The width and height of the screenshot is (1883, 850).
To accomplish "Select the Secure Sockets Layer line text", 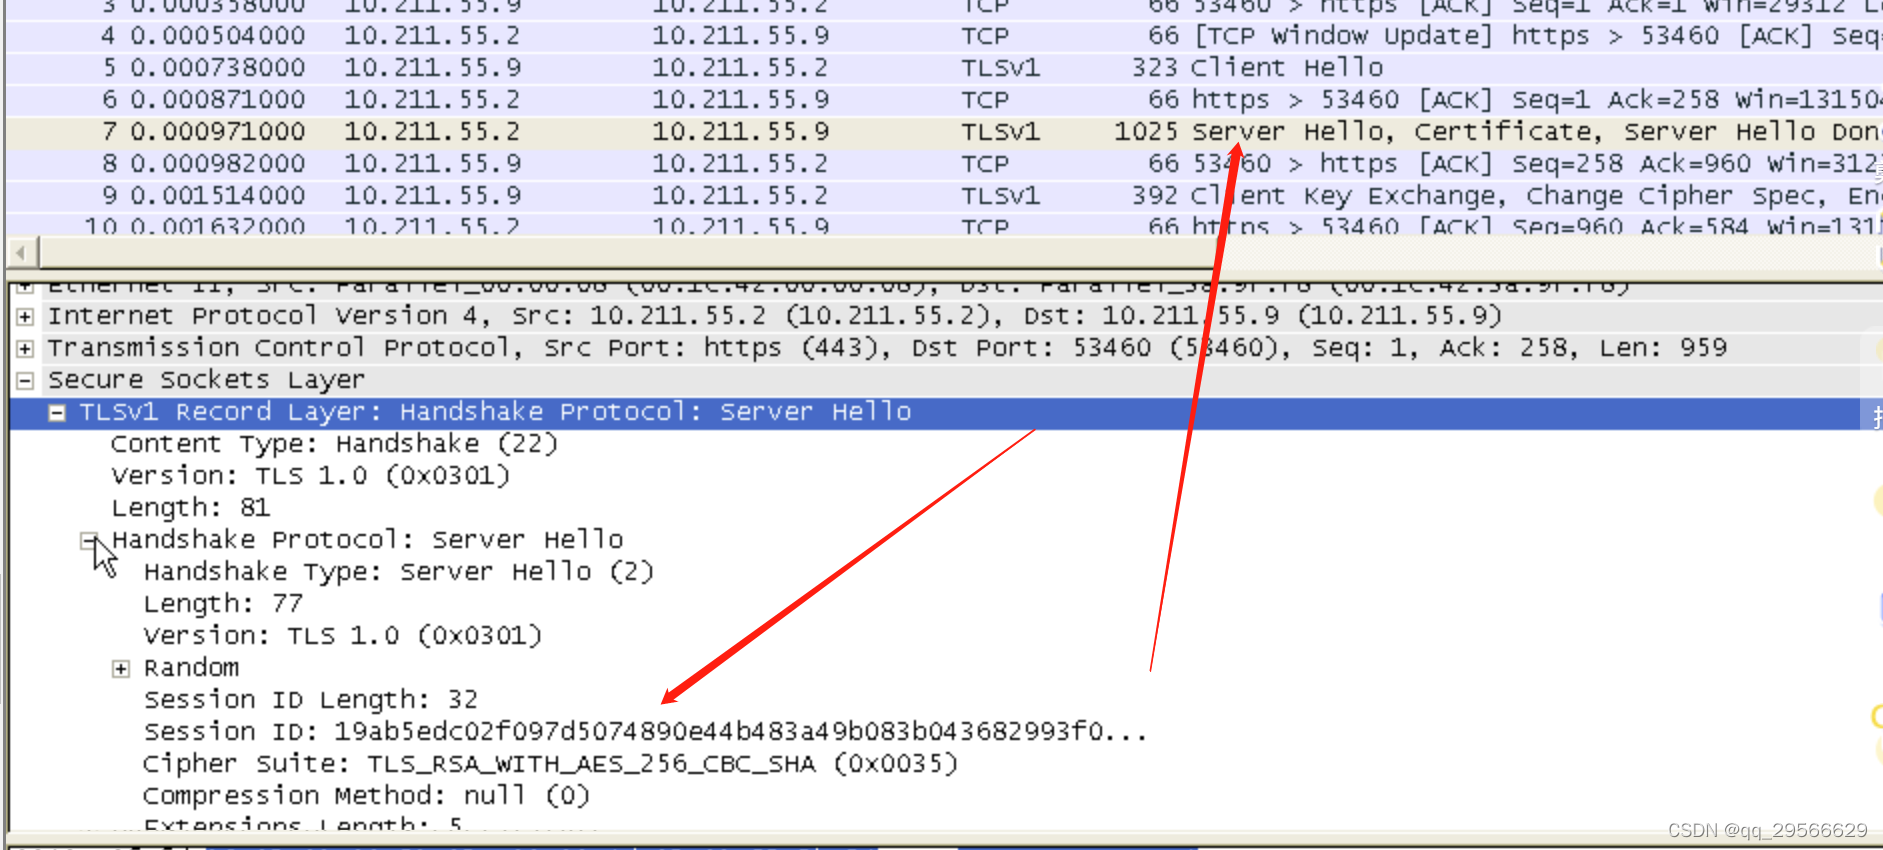I will pos(206,380).
